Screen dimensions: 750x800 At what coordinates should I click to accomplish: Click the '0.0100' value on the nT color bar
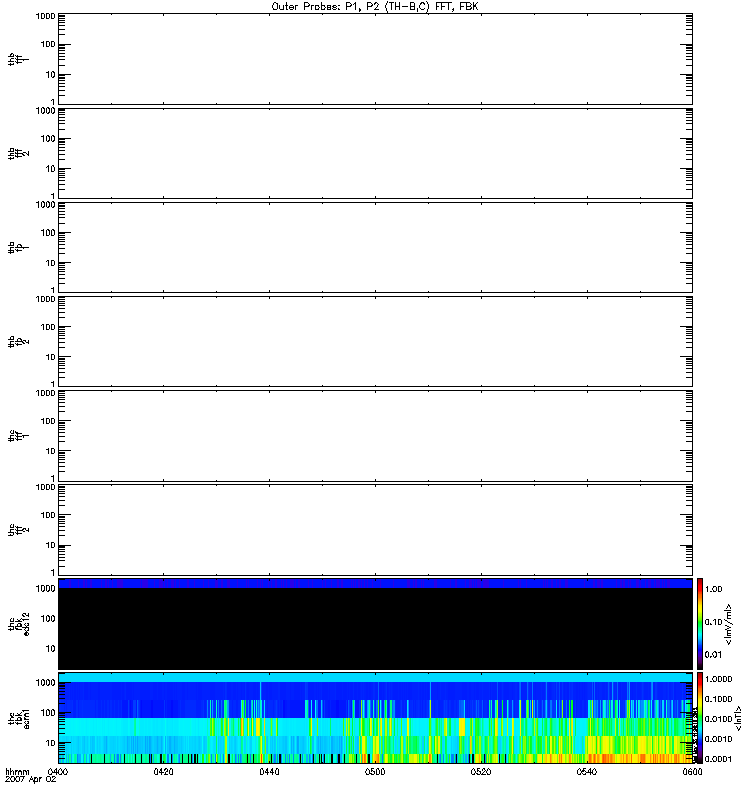click(718, 719)
